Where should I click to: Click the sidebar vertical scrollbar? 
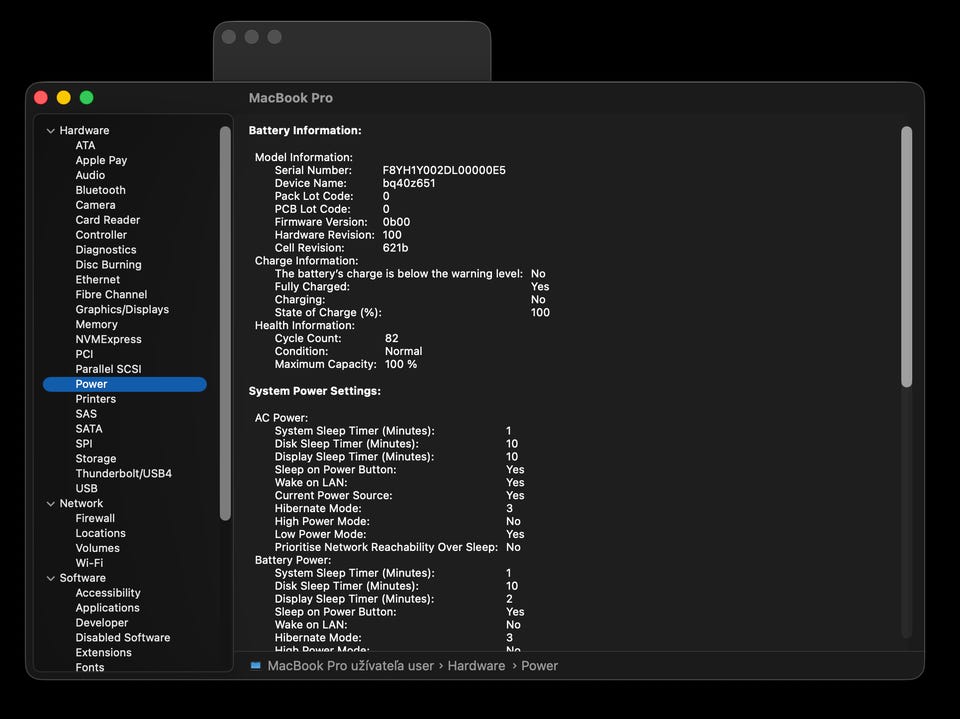(226, 320)
